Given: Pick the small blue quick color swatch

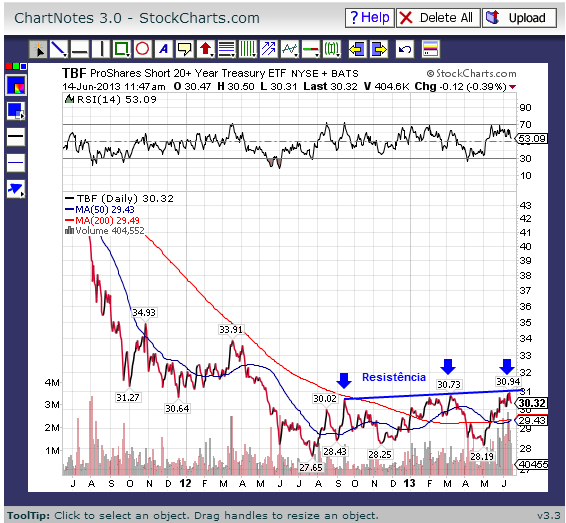Looking at the screenshot, I should pos(23,66).
